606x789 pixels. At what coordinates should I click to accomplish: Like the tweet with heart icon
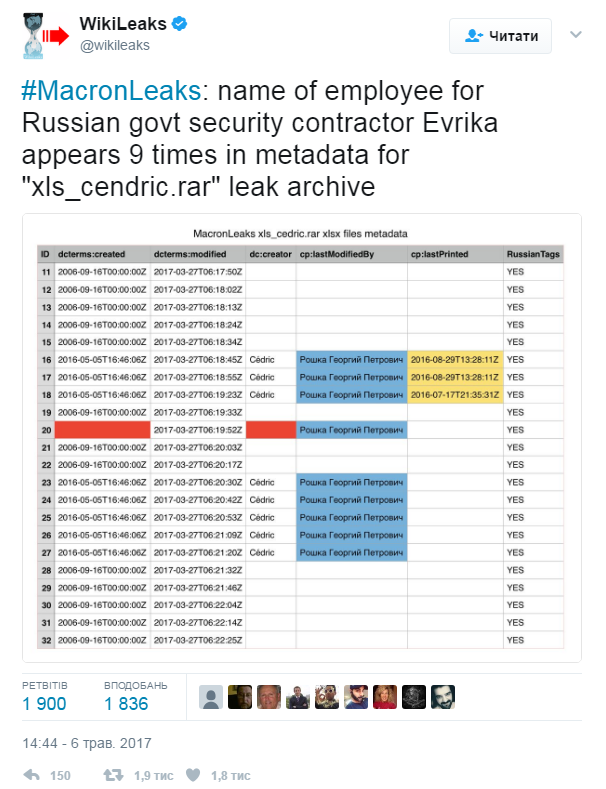click(x=195, y=775)
